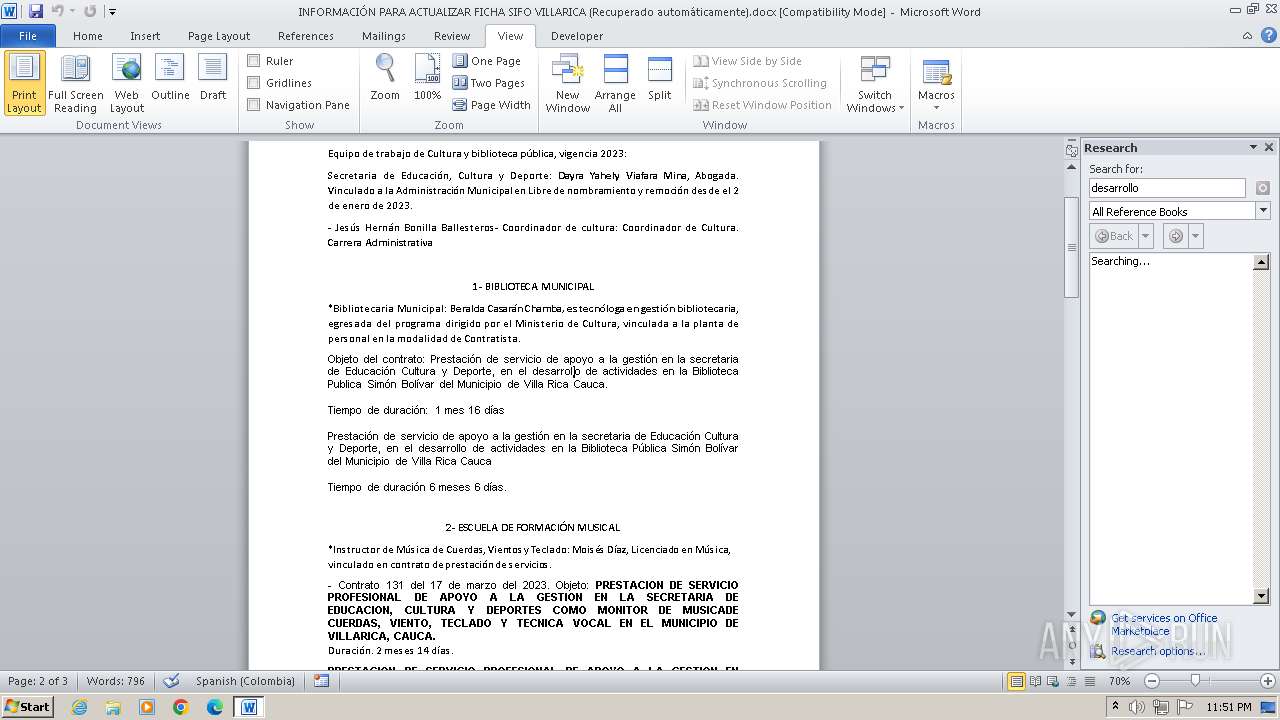Open the File tab
Image resolution: width=1280 pixels, height=720 pixels.
(28, 36)
